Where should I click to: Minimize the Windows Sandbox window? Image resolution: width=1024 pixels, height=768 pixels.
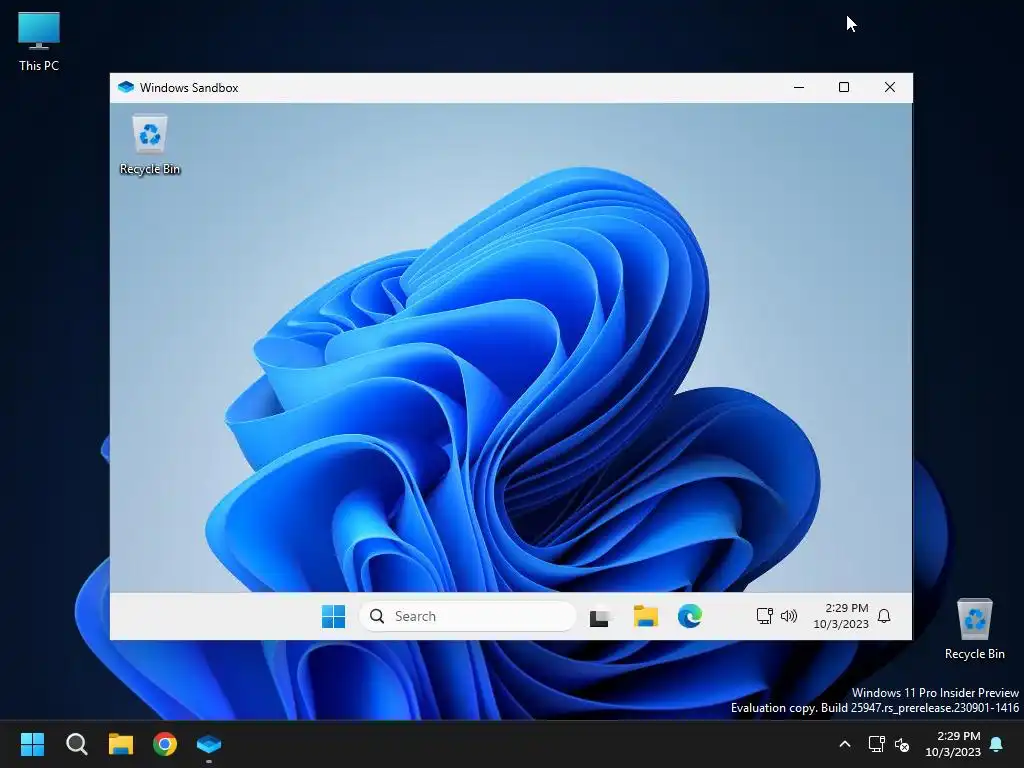pyautogui.click(x=799, y=88)
